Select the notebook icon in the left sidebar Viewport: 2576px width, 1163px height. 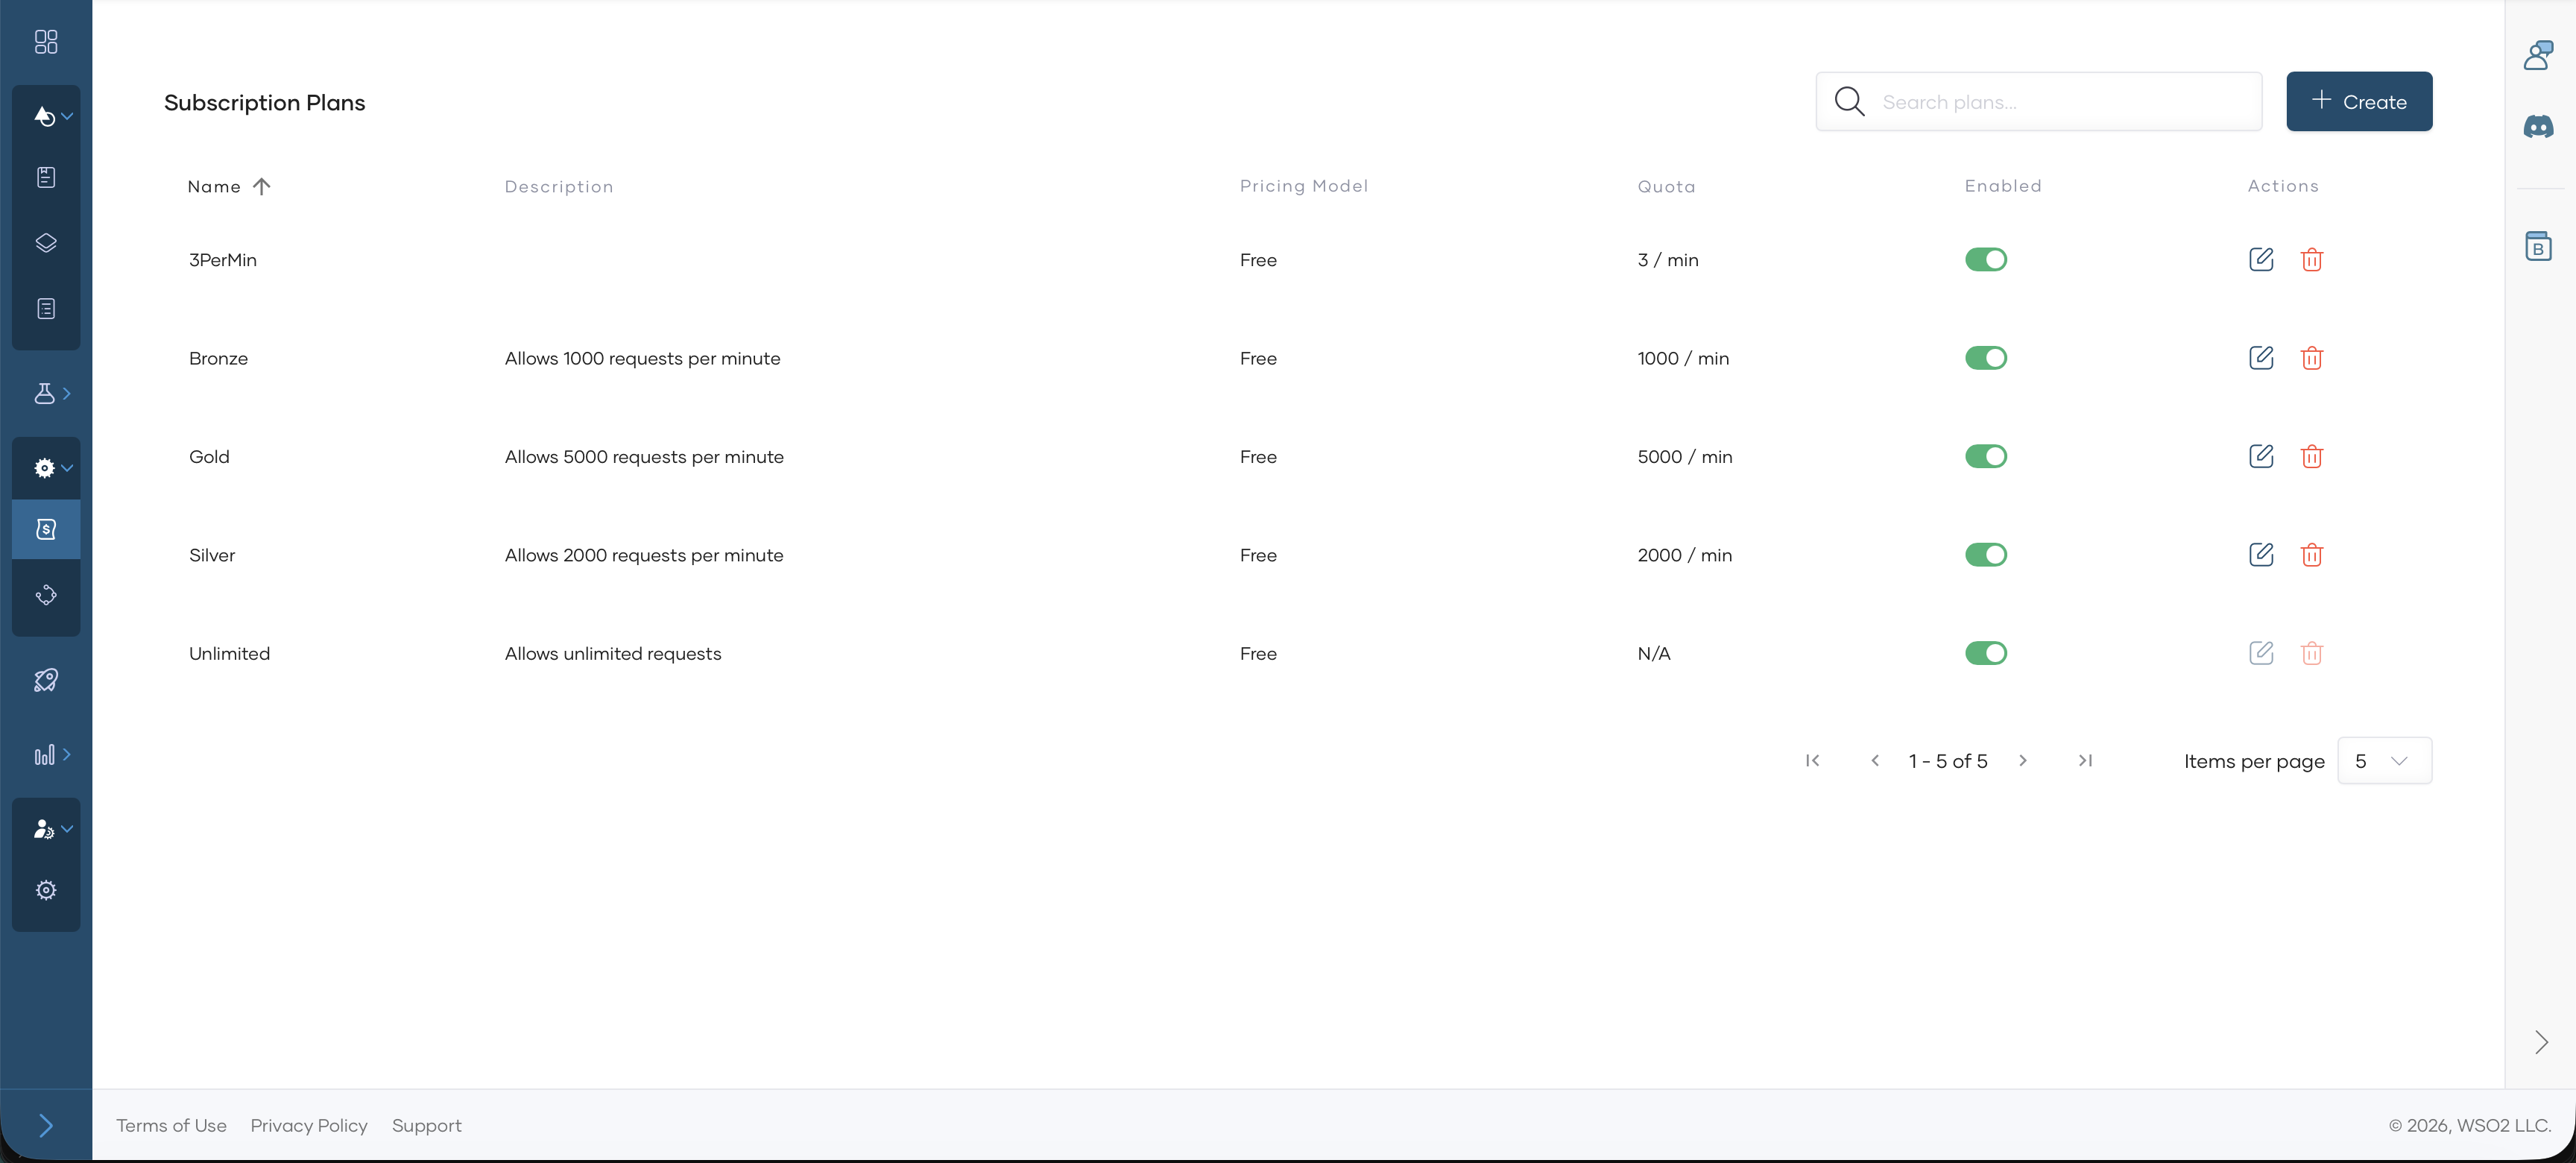pos(45,177)
